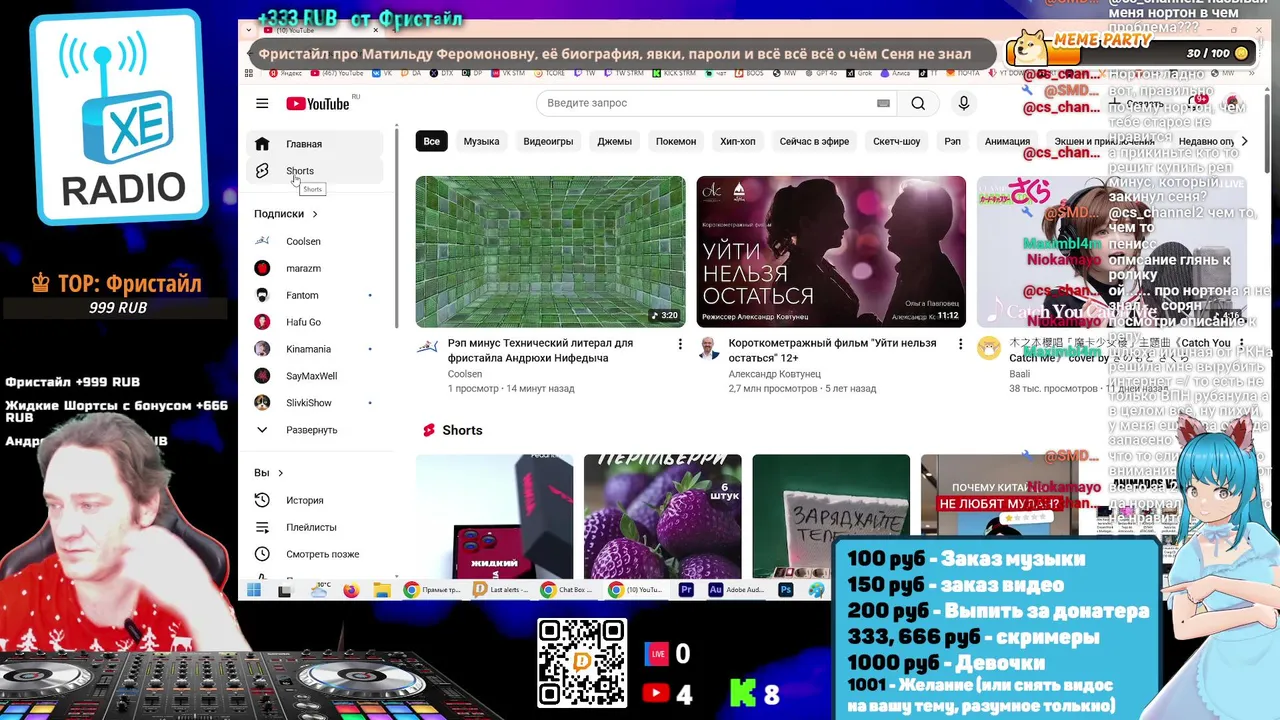Open the on-screen keyboard in search box
1280x720 pixels.
click(x=883, y=103)
